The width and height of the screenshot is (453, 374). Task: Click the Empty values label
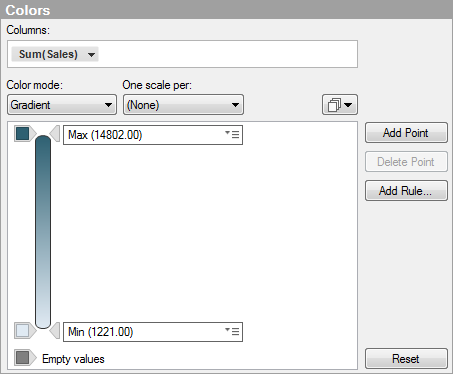pos(73,359)
